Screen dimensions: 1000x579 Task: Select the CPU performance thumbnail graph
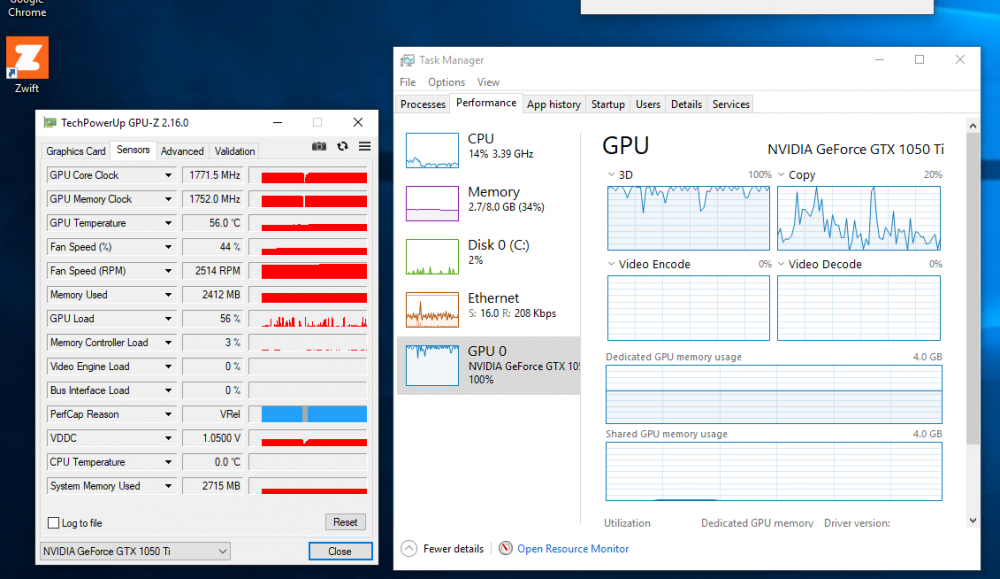point(432,150)
